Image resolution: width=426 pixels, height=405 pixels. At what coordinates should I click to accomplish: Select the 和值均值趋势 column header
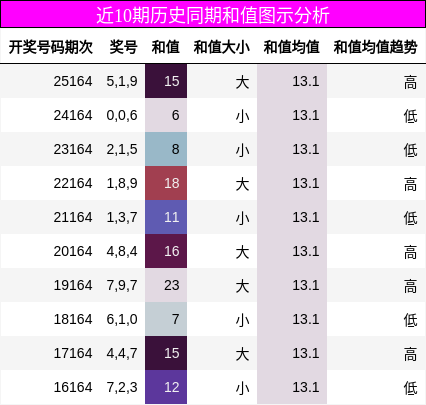tap(375, 47)
